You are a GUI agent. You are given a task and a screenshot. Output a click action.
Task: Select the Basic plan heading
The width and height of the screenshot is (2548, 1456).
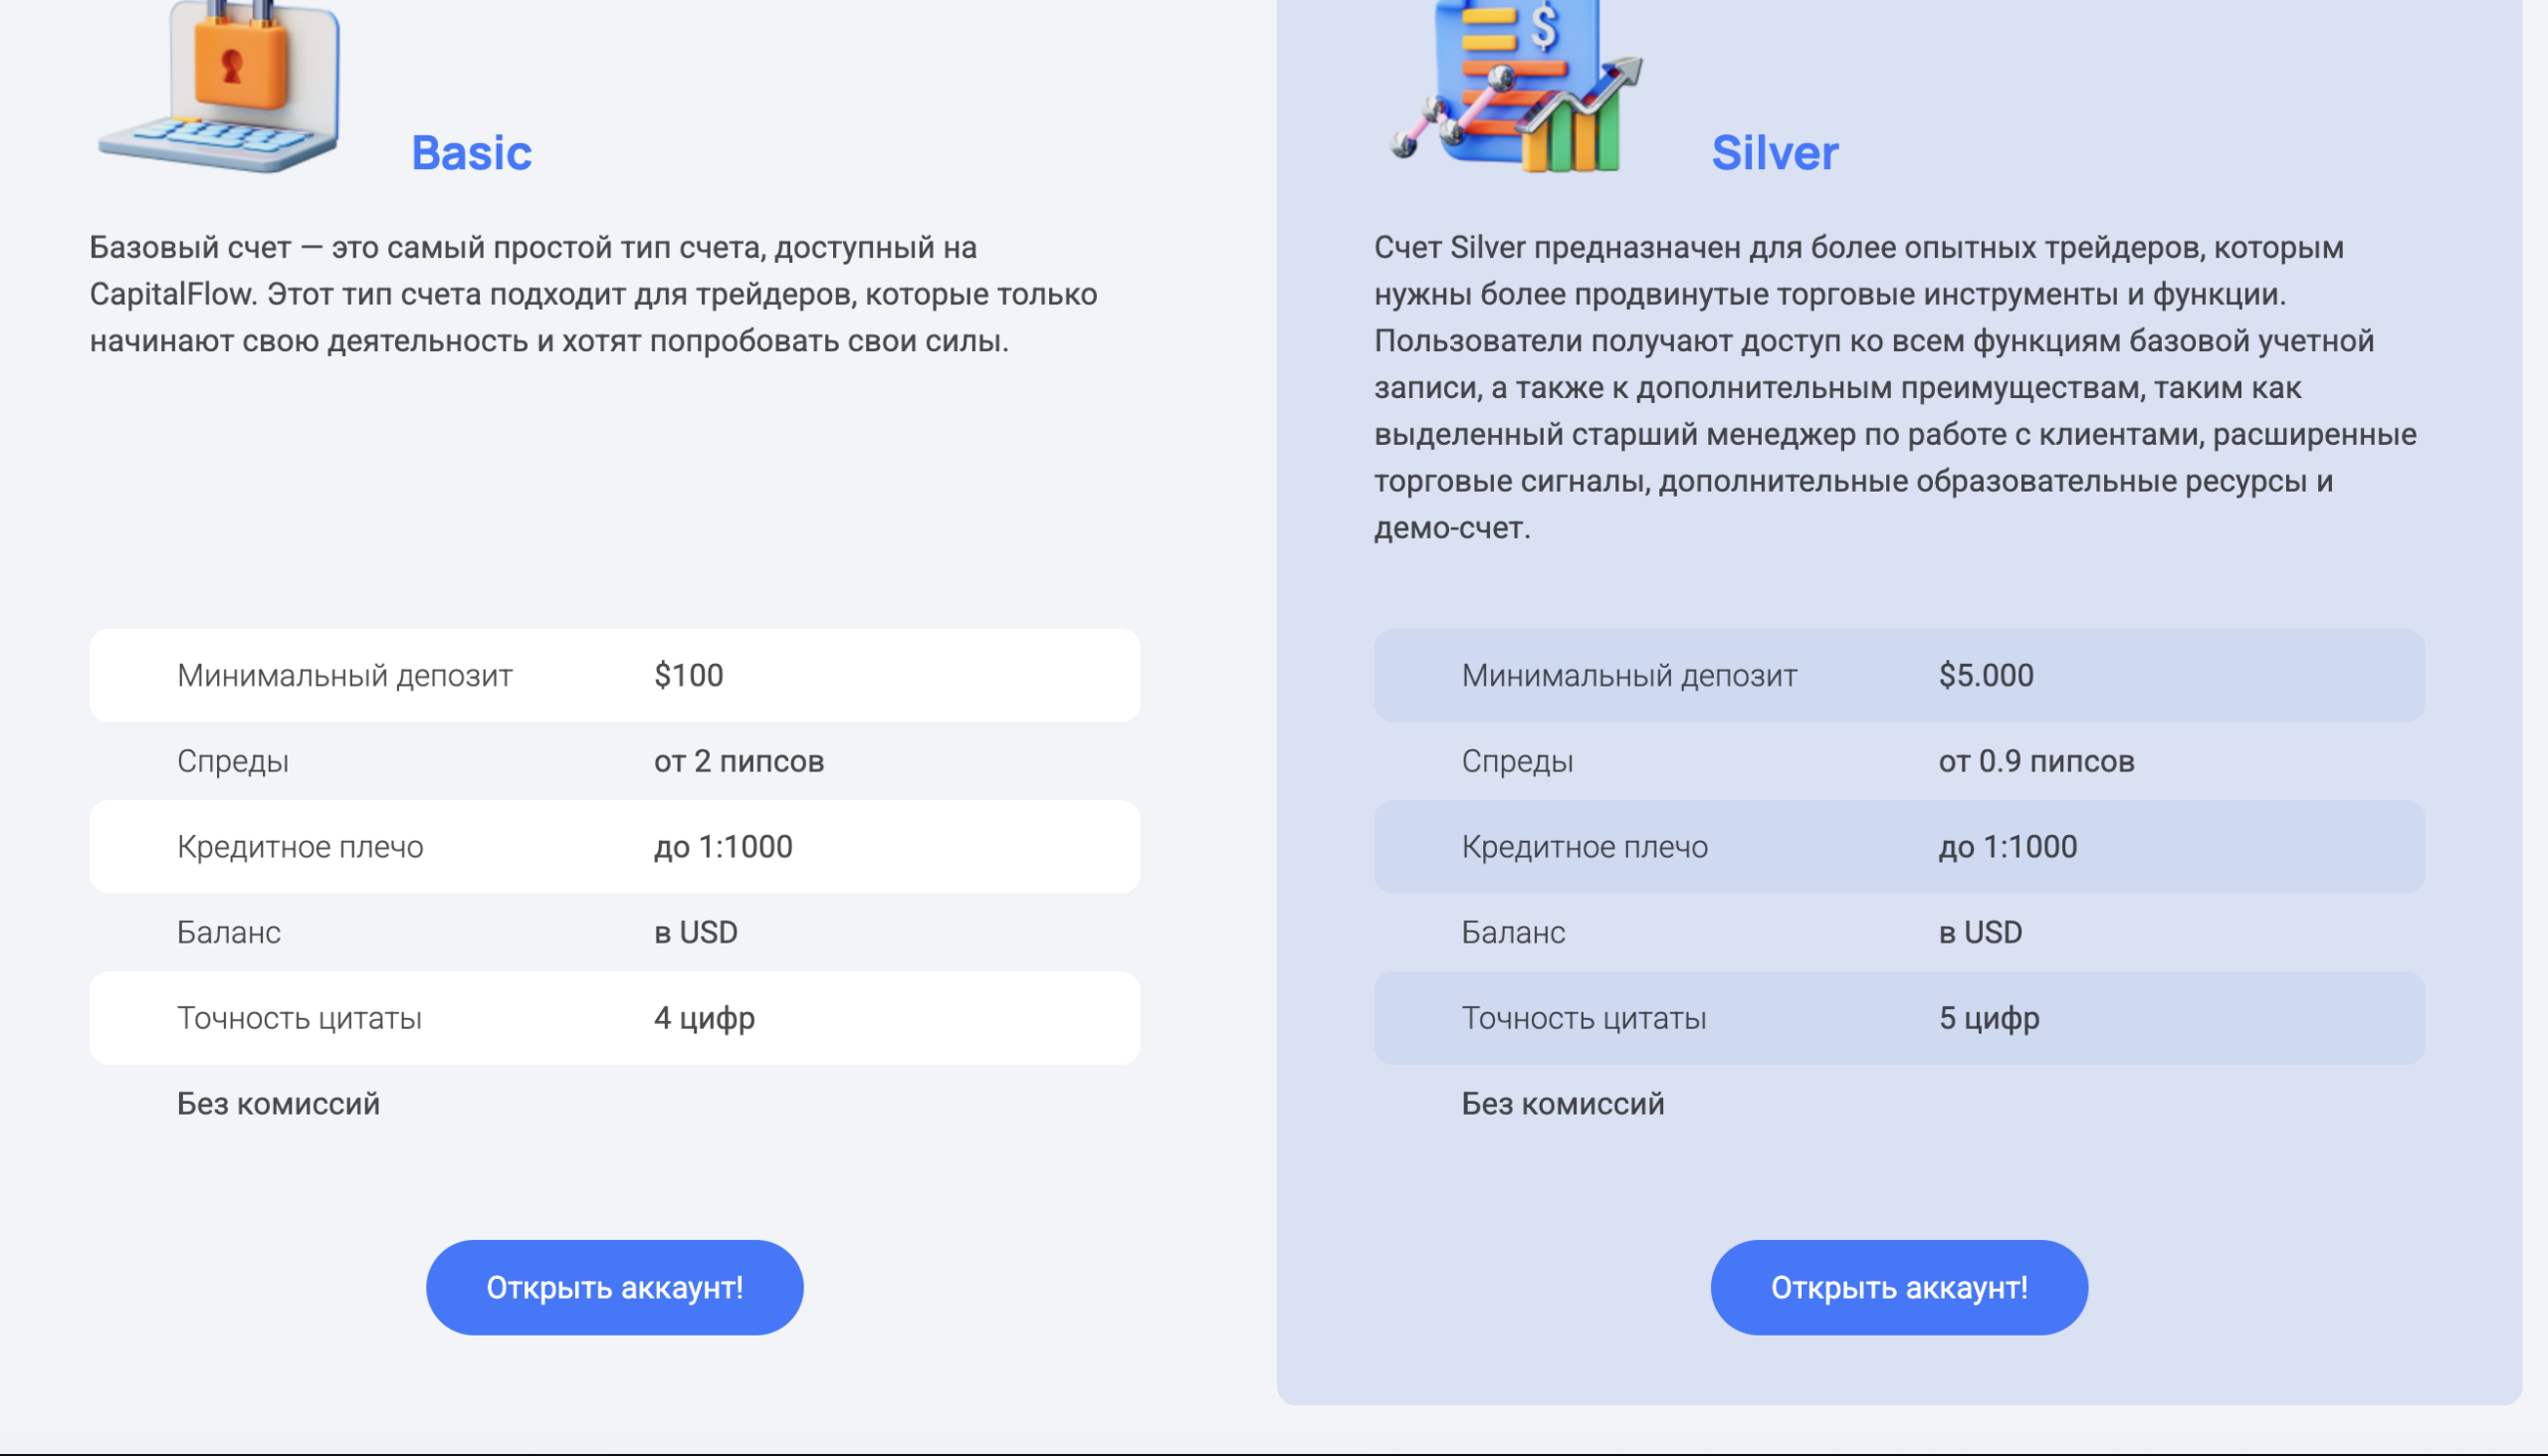click(x=471, y=153)
